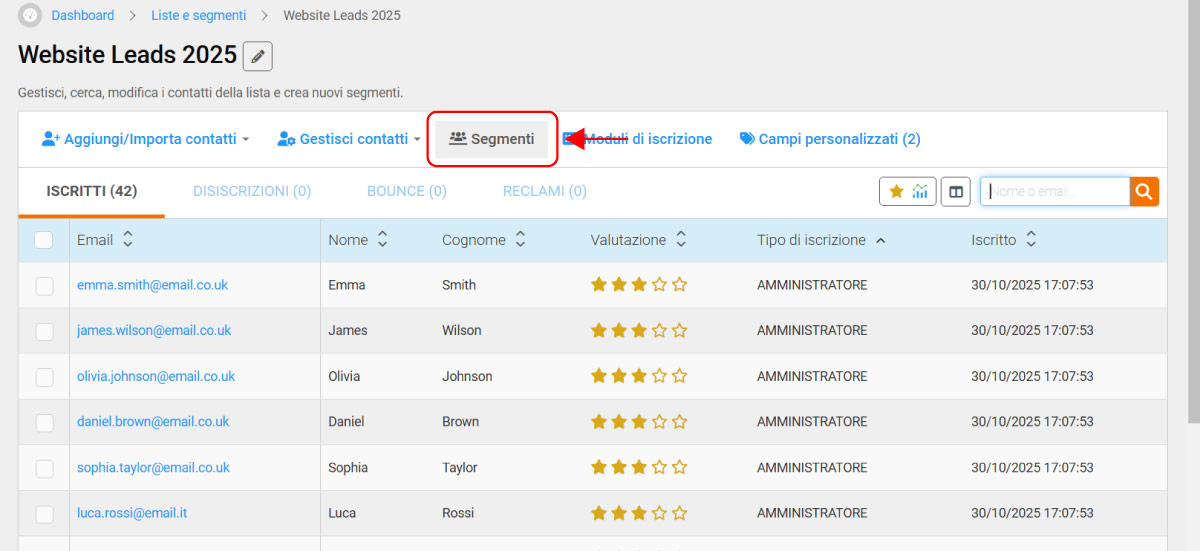
Task: Click the dashboard gauge icon in breadcrumb
Action: click(x=30, y=15)
